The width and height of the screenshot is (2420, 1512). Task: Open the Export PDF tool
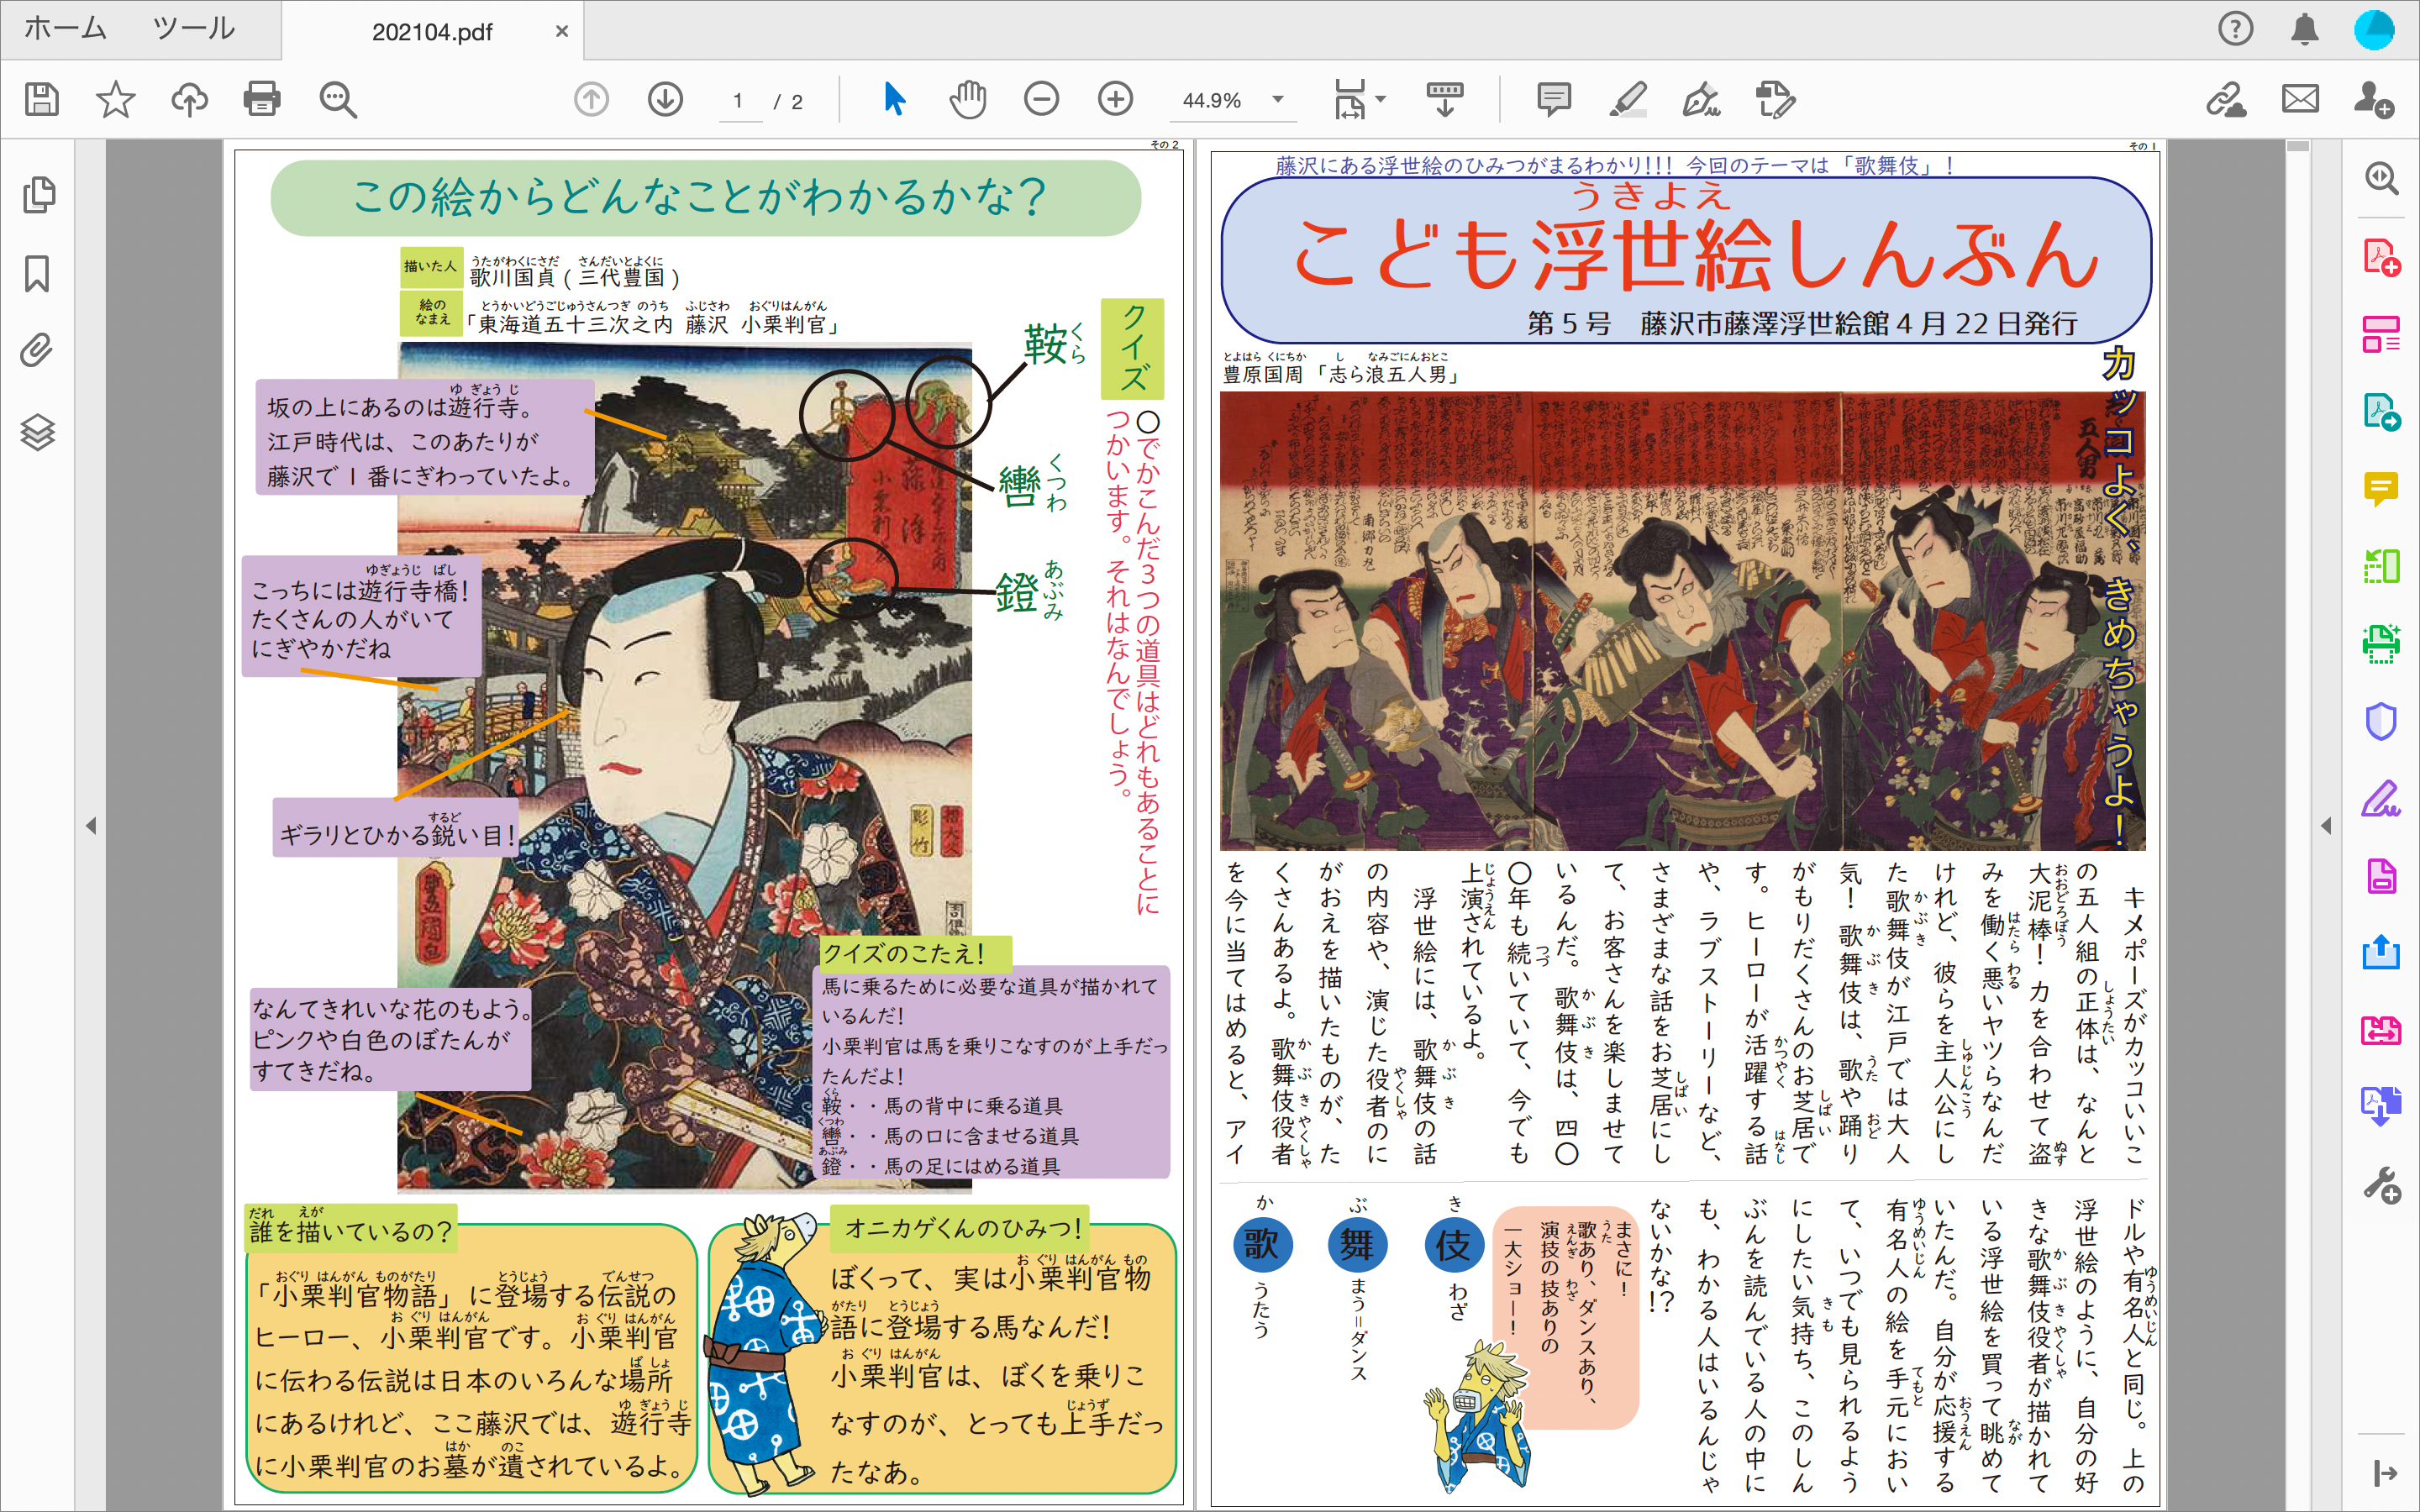2381,412
